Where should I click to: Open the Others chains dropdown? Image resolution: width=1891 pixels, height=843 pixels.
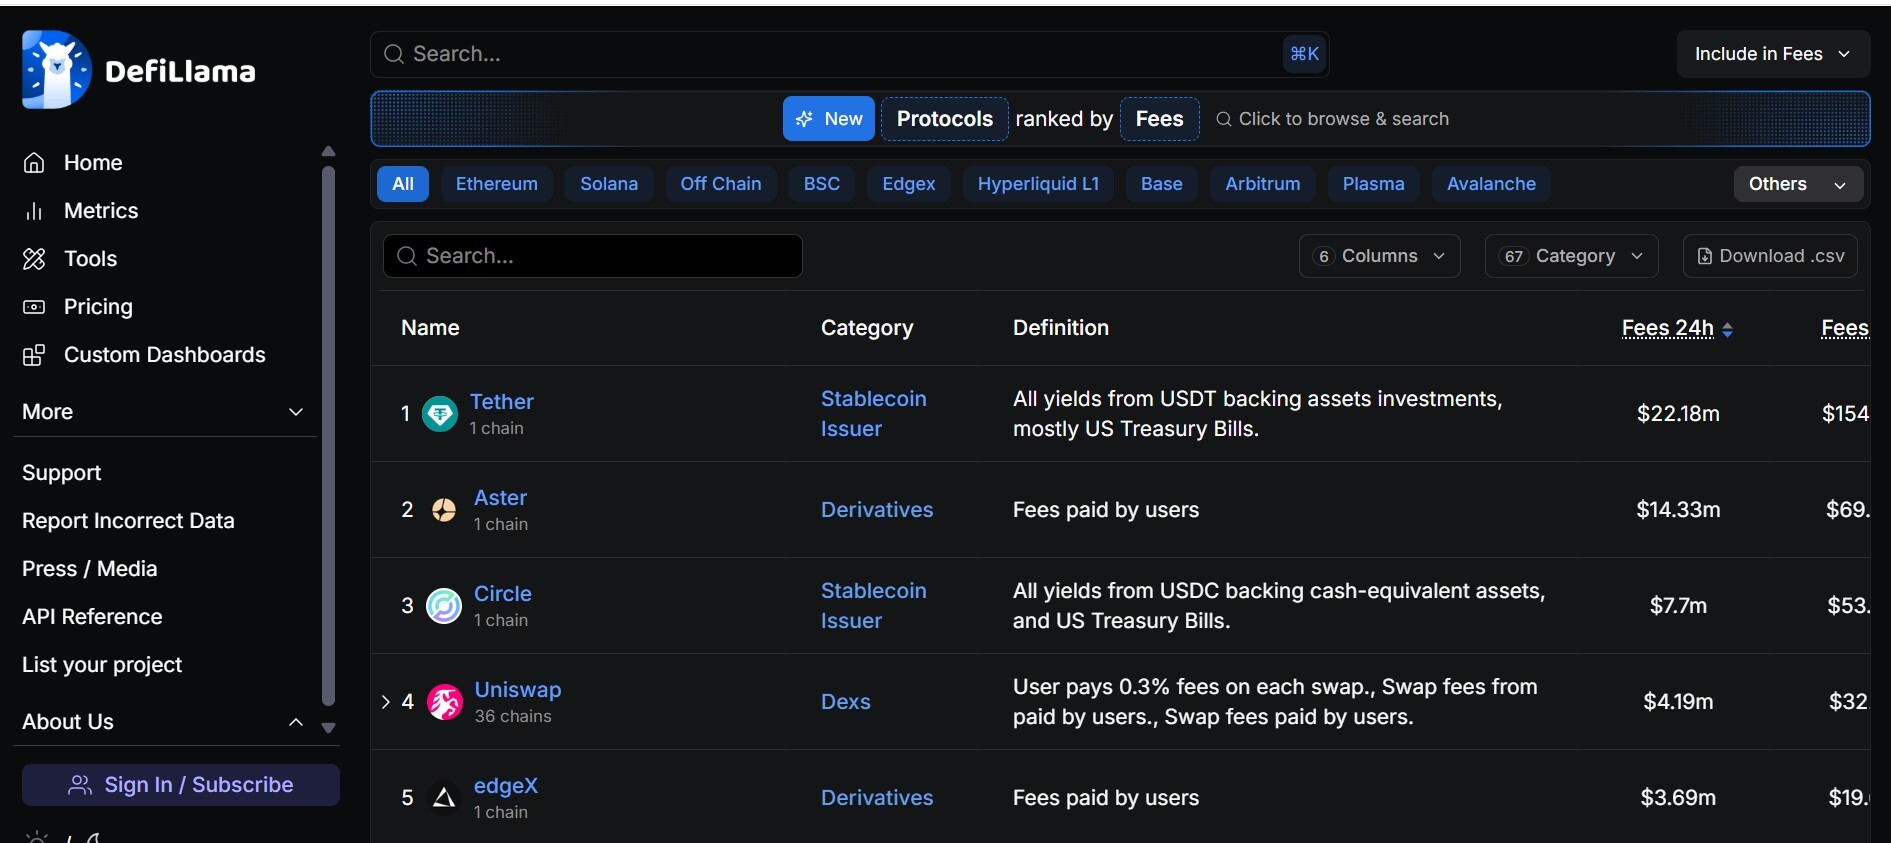pyautogui.click(x=1798, y=184)
